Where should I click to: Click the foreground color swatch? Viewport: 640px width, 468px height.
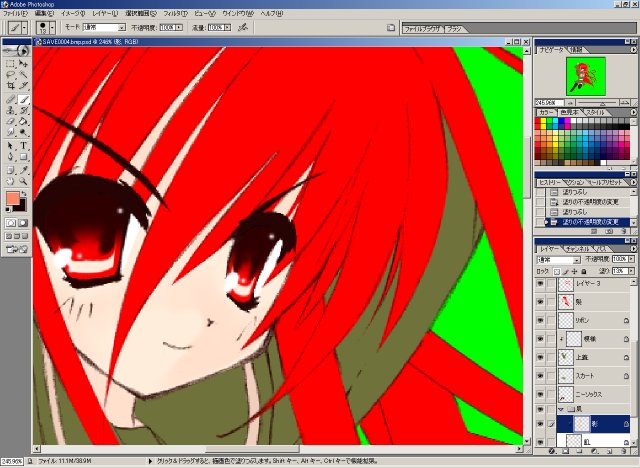13,199
